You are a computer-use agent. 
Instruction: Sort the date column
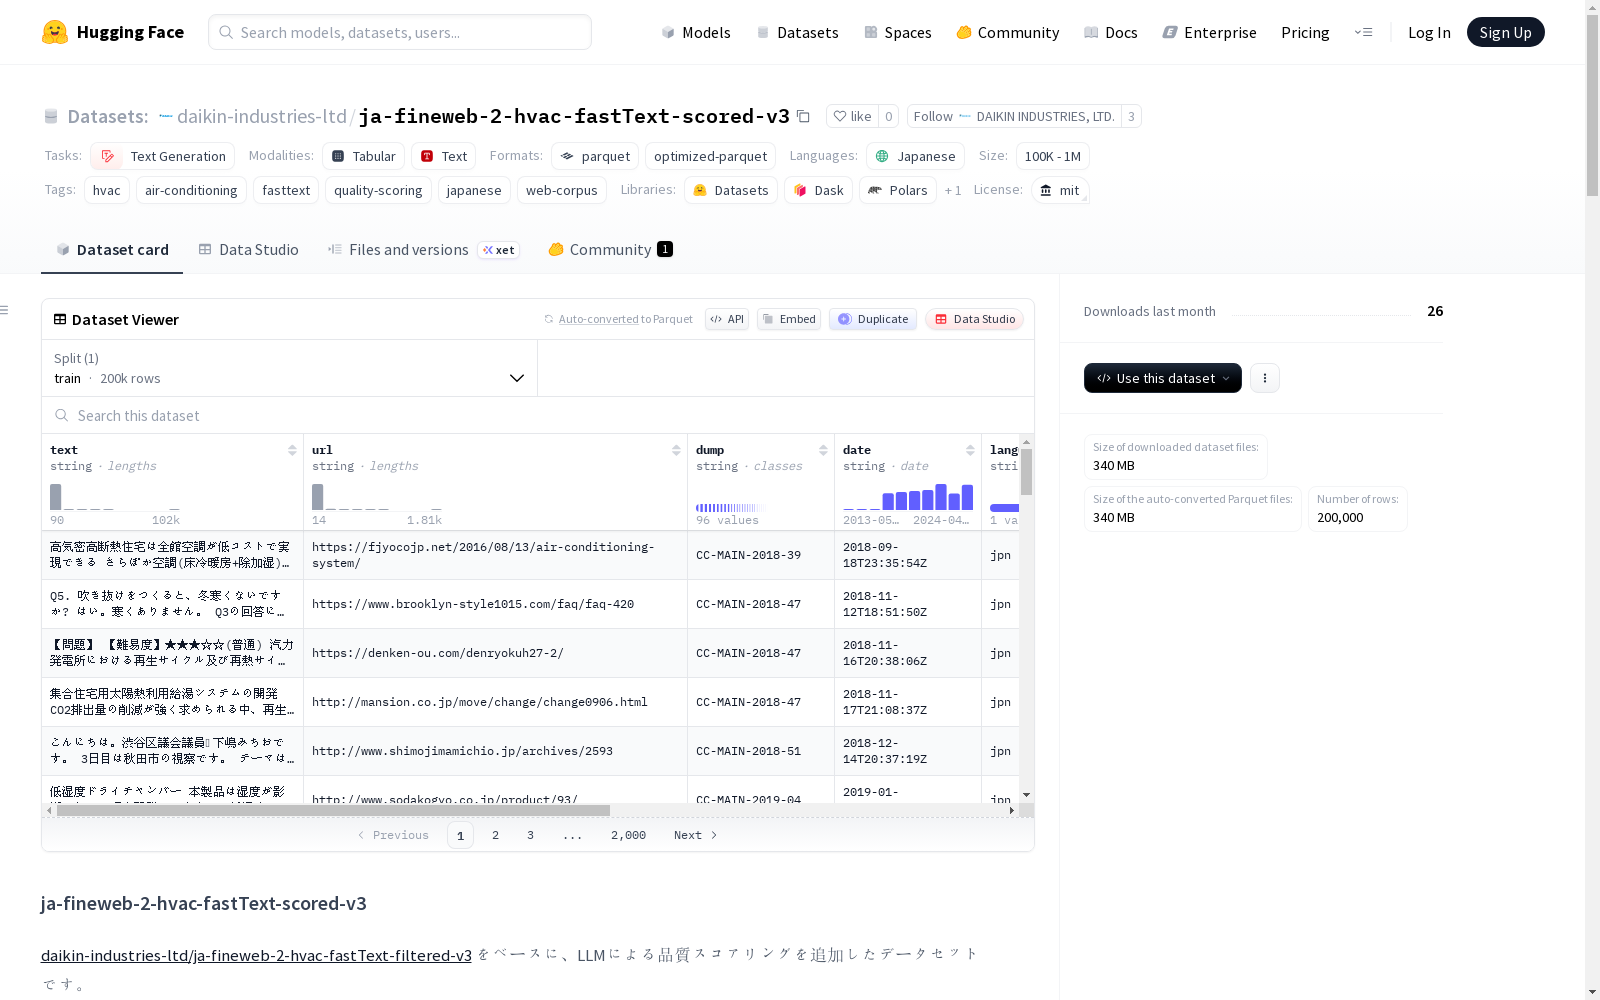point(970,450)
